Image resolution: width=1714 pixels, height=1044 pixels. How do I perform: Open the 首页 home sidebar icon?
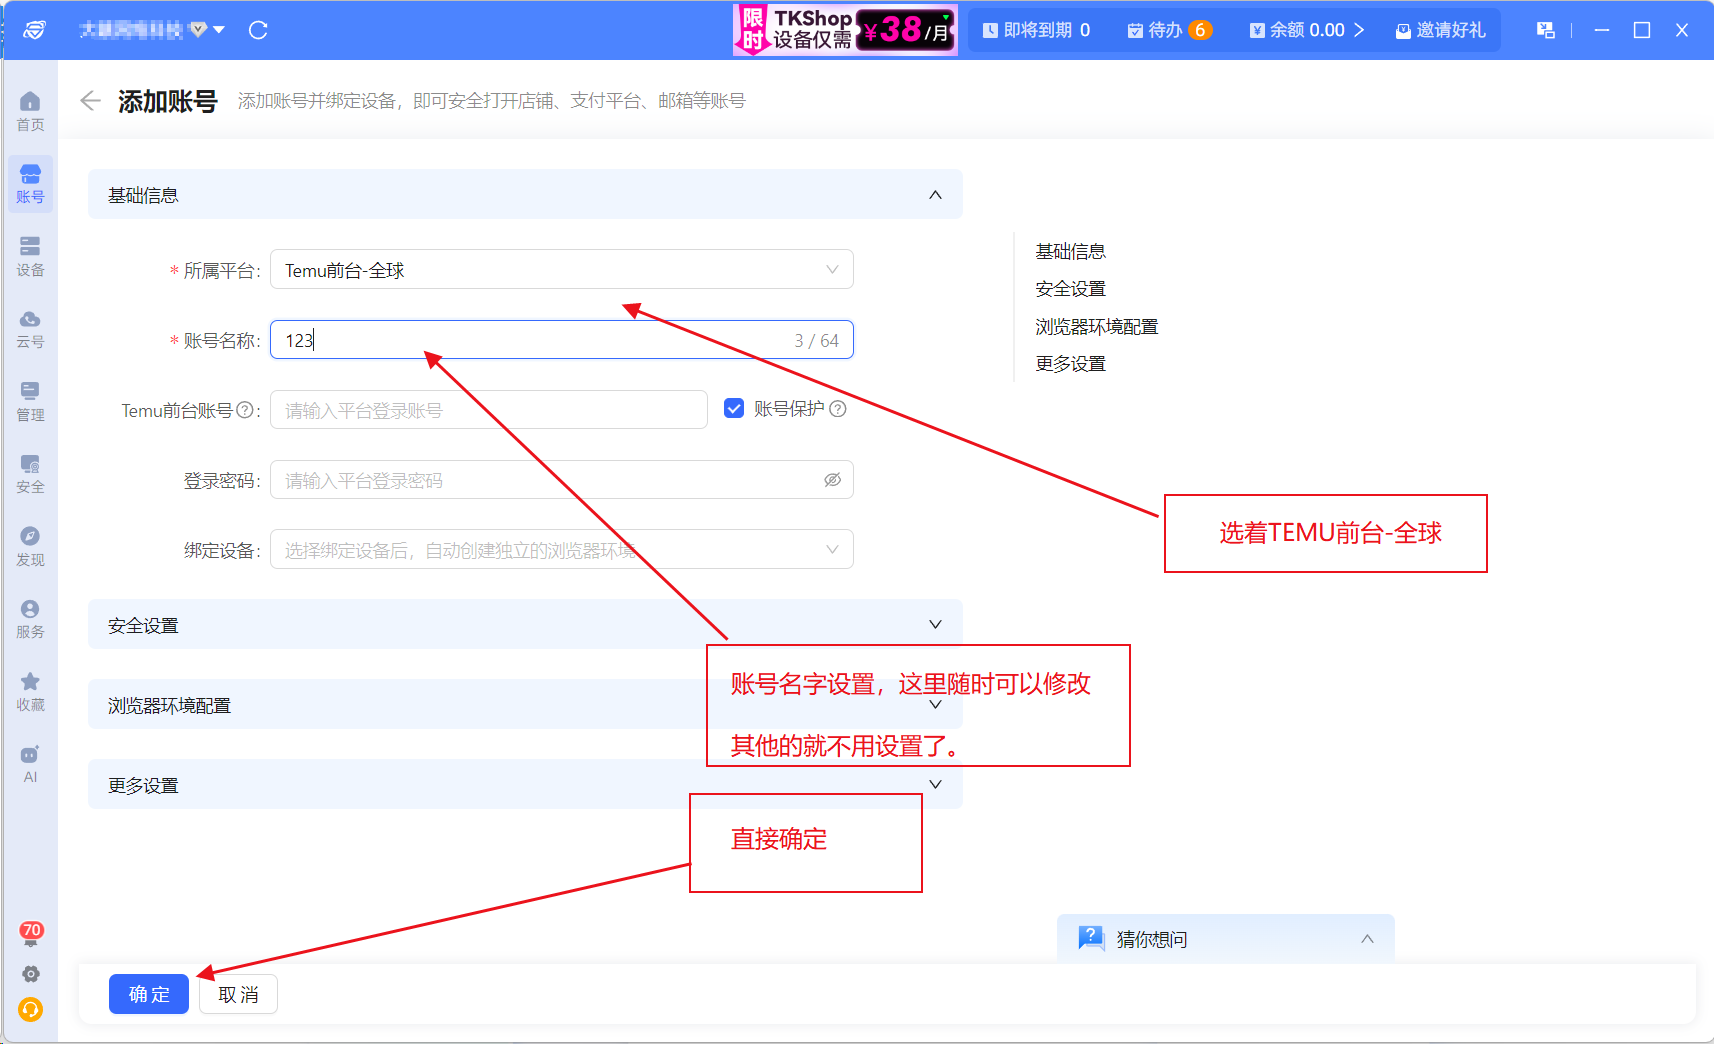tap(30, 111)
